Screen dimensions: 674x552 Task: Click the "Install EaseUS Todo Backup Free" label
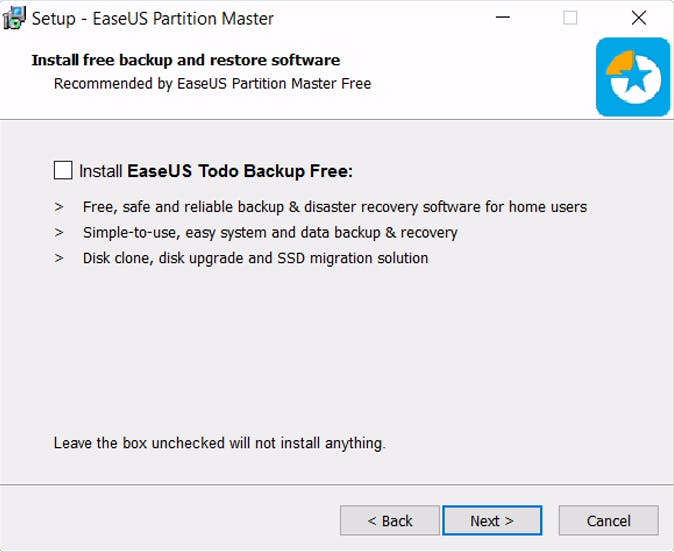(x=216, y=171)
